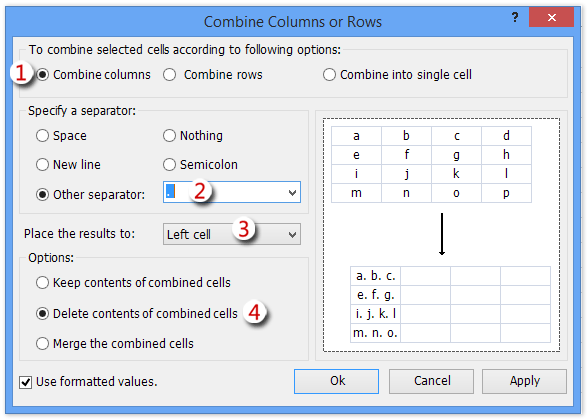Click the 'a' cell in preview table
The height and width of the screenshot is (419, 587).
pyautogui.click(x=356, y=136)
